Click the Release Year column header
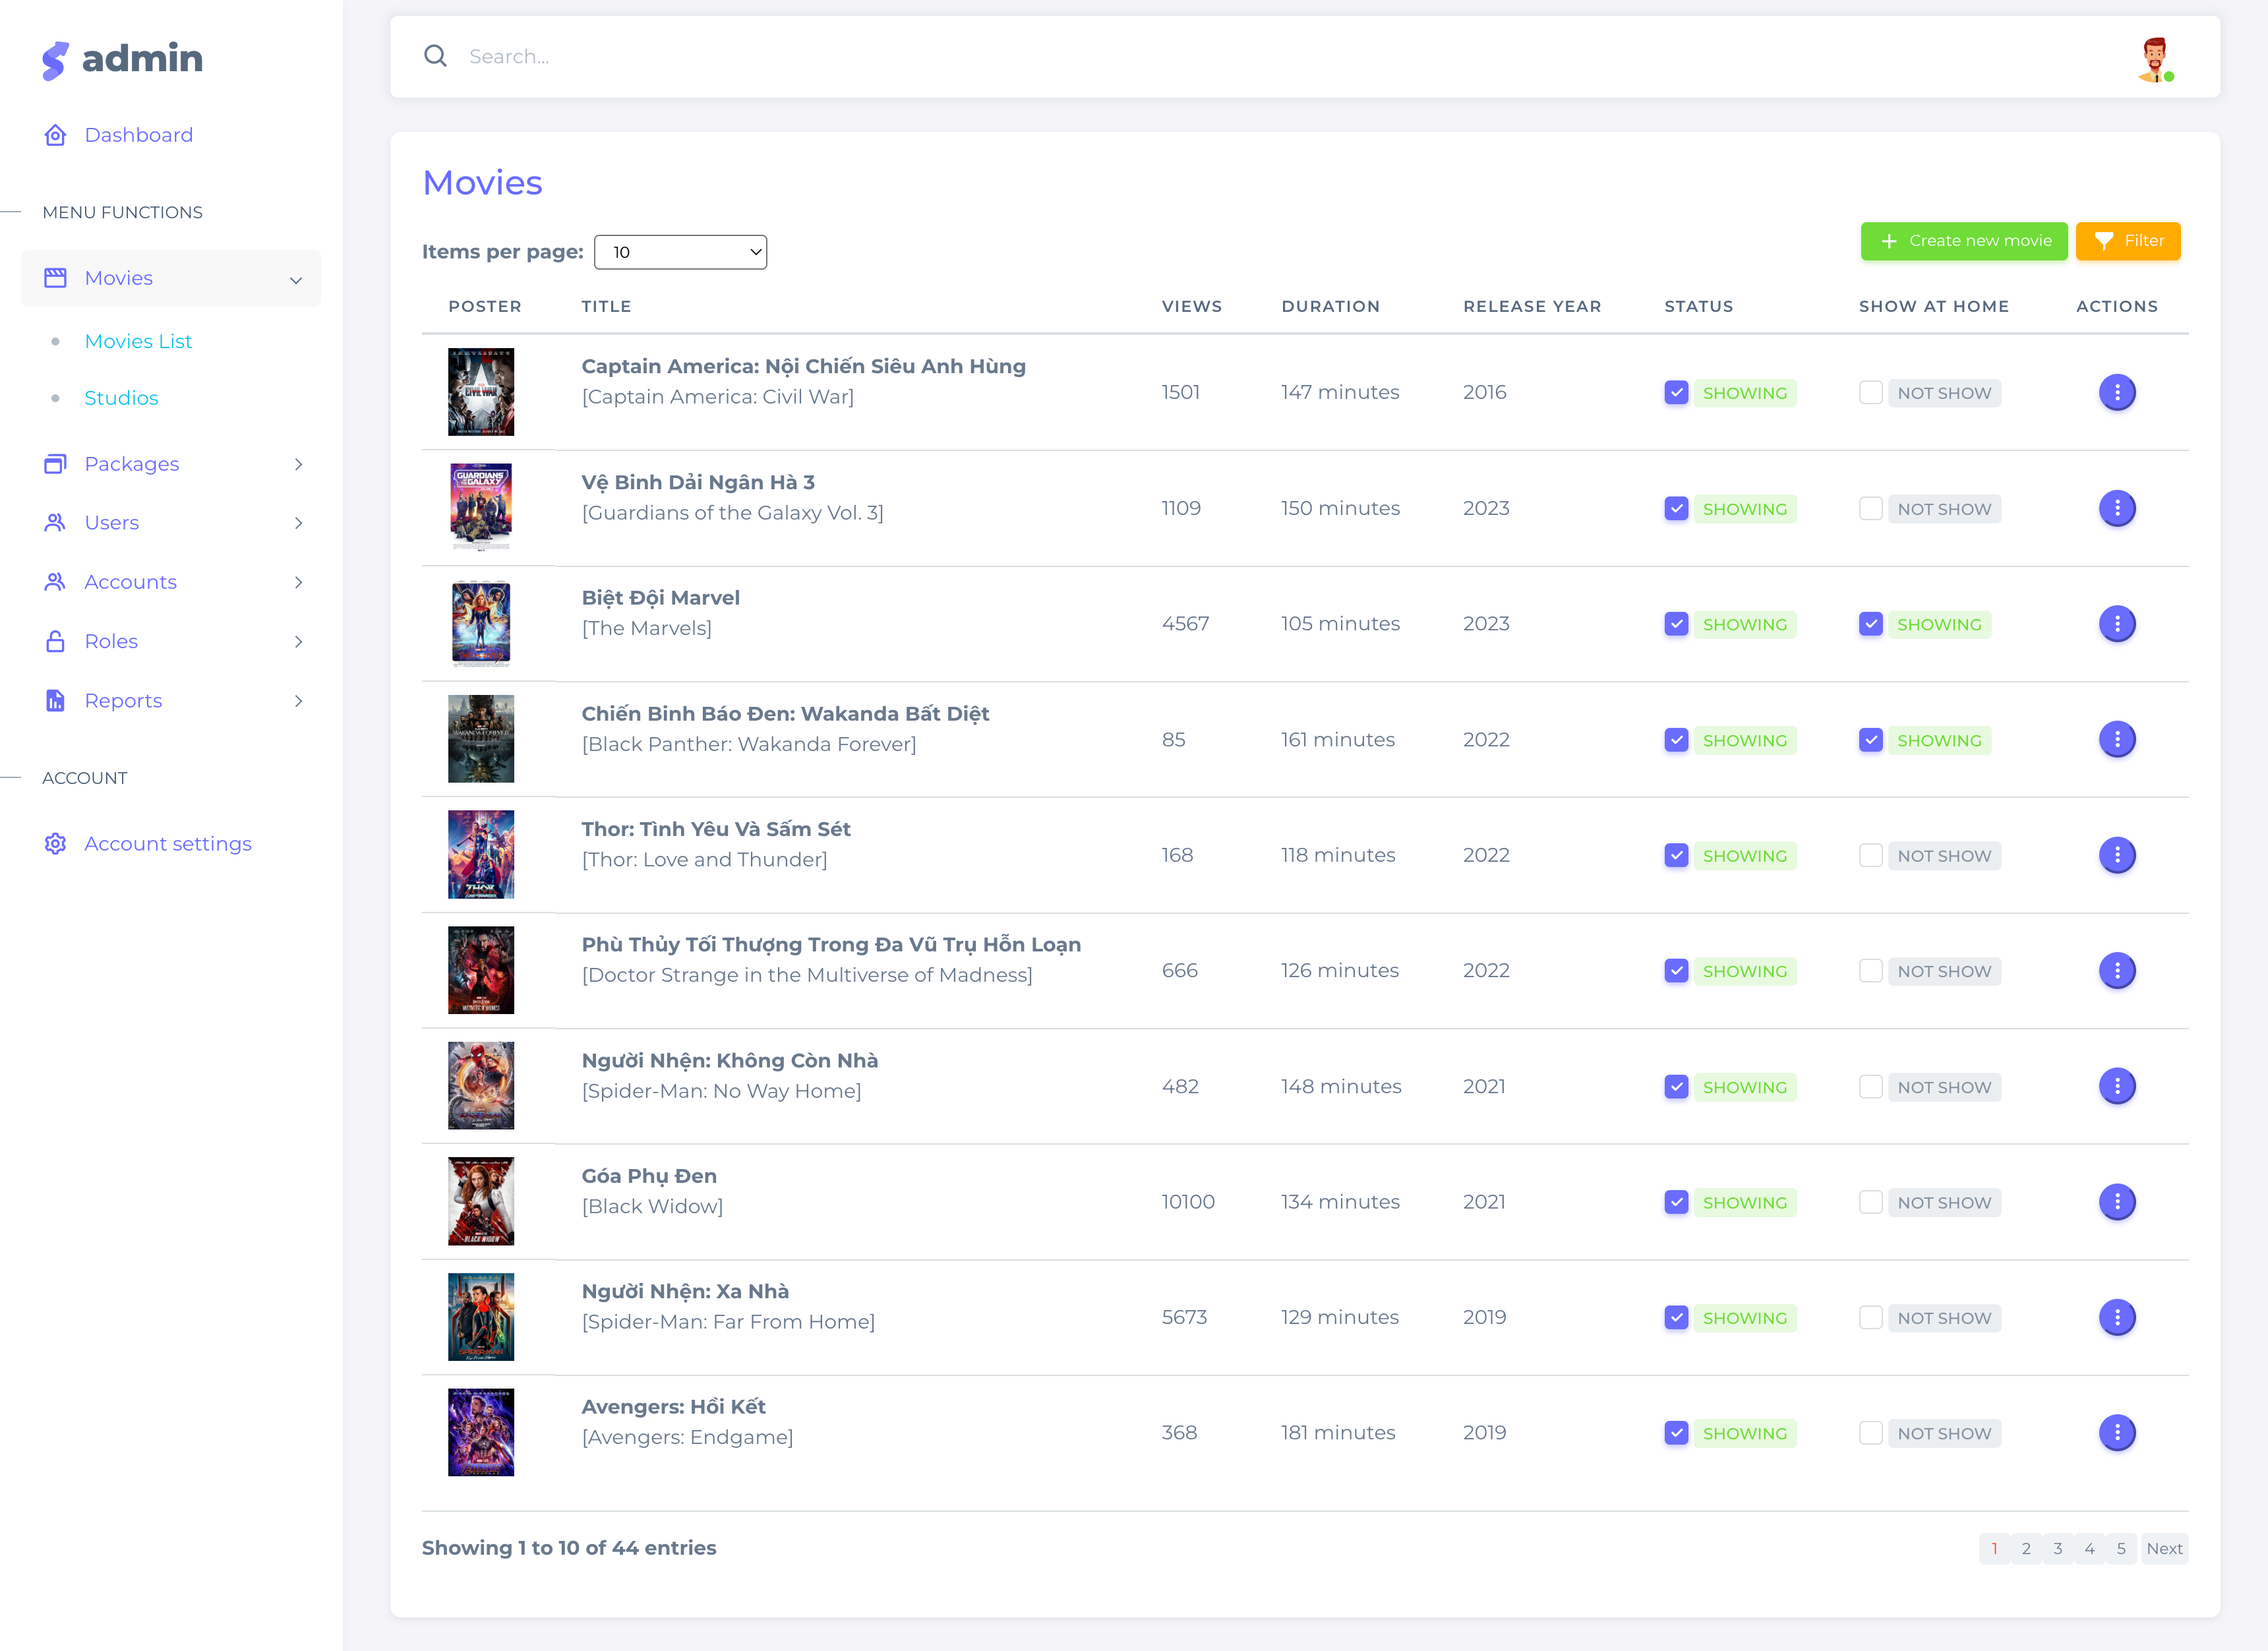This screenshot has width=2268, height=1651. point(1531,306)
